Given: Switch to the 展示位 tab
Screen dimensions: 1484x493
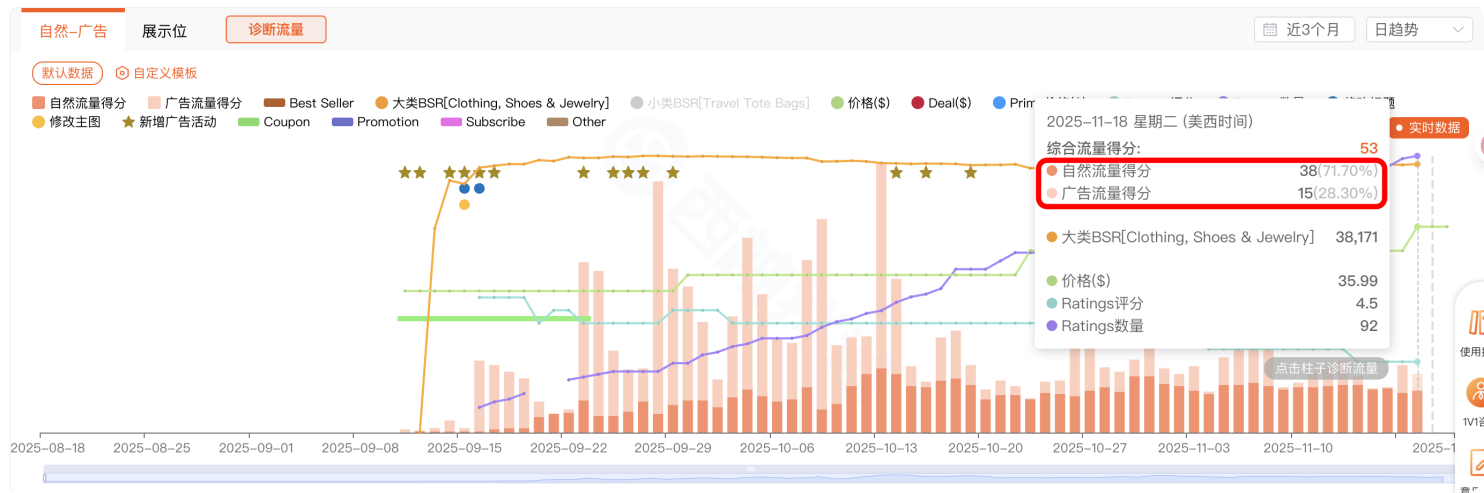Looking at the screenshot, I should (x=164, y=31).
